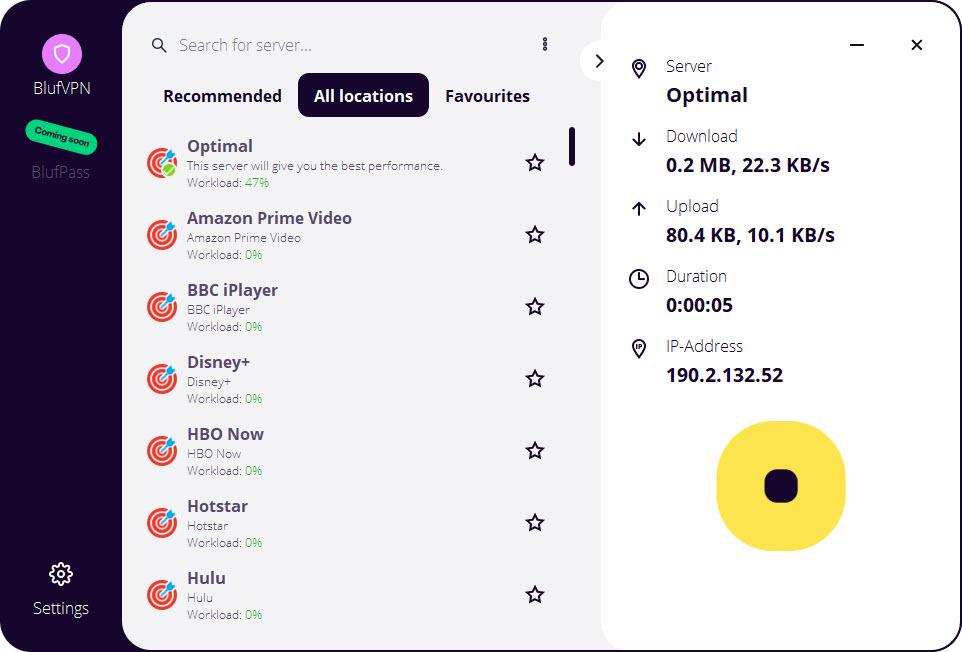Open the three-dot options menu

[x=545, y=44]
